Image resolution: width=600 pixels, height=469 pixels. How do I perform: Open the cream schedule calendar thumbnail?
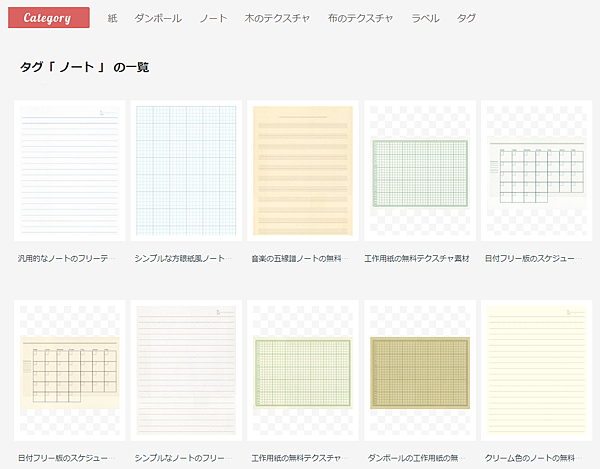pos(70,370)
